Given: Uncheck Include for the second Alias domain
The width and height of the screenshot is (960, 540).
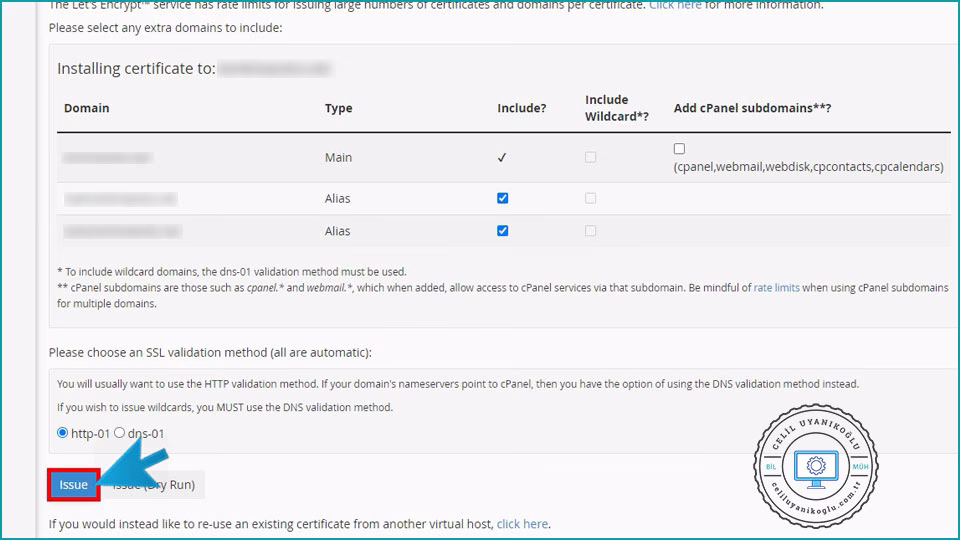Looking at the screenshot, I should pyautogui.click(x=502, y=230).
